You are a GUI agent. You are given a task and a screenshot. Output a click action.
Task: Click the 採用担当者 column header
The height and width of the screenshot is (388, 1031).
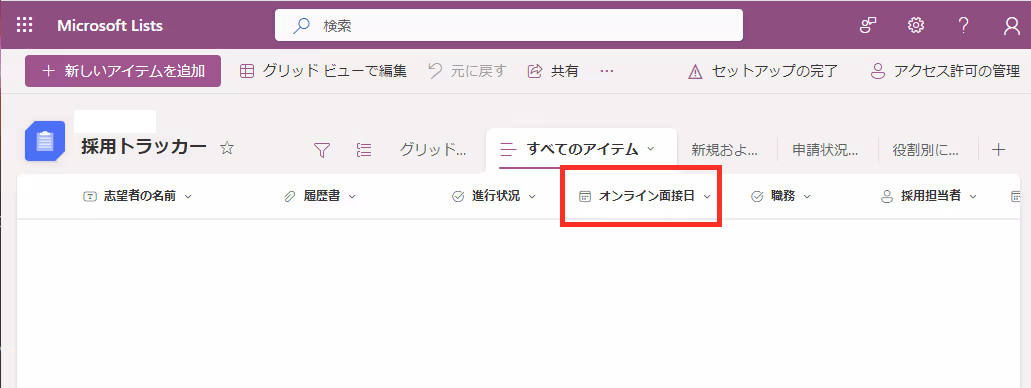[930, 196]
